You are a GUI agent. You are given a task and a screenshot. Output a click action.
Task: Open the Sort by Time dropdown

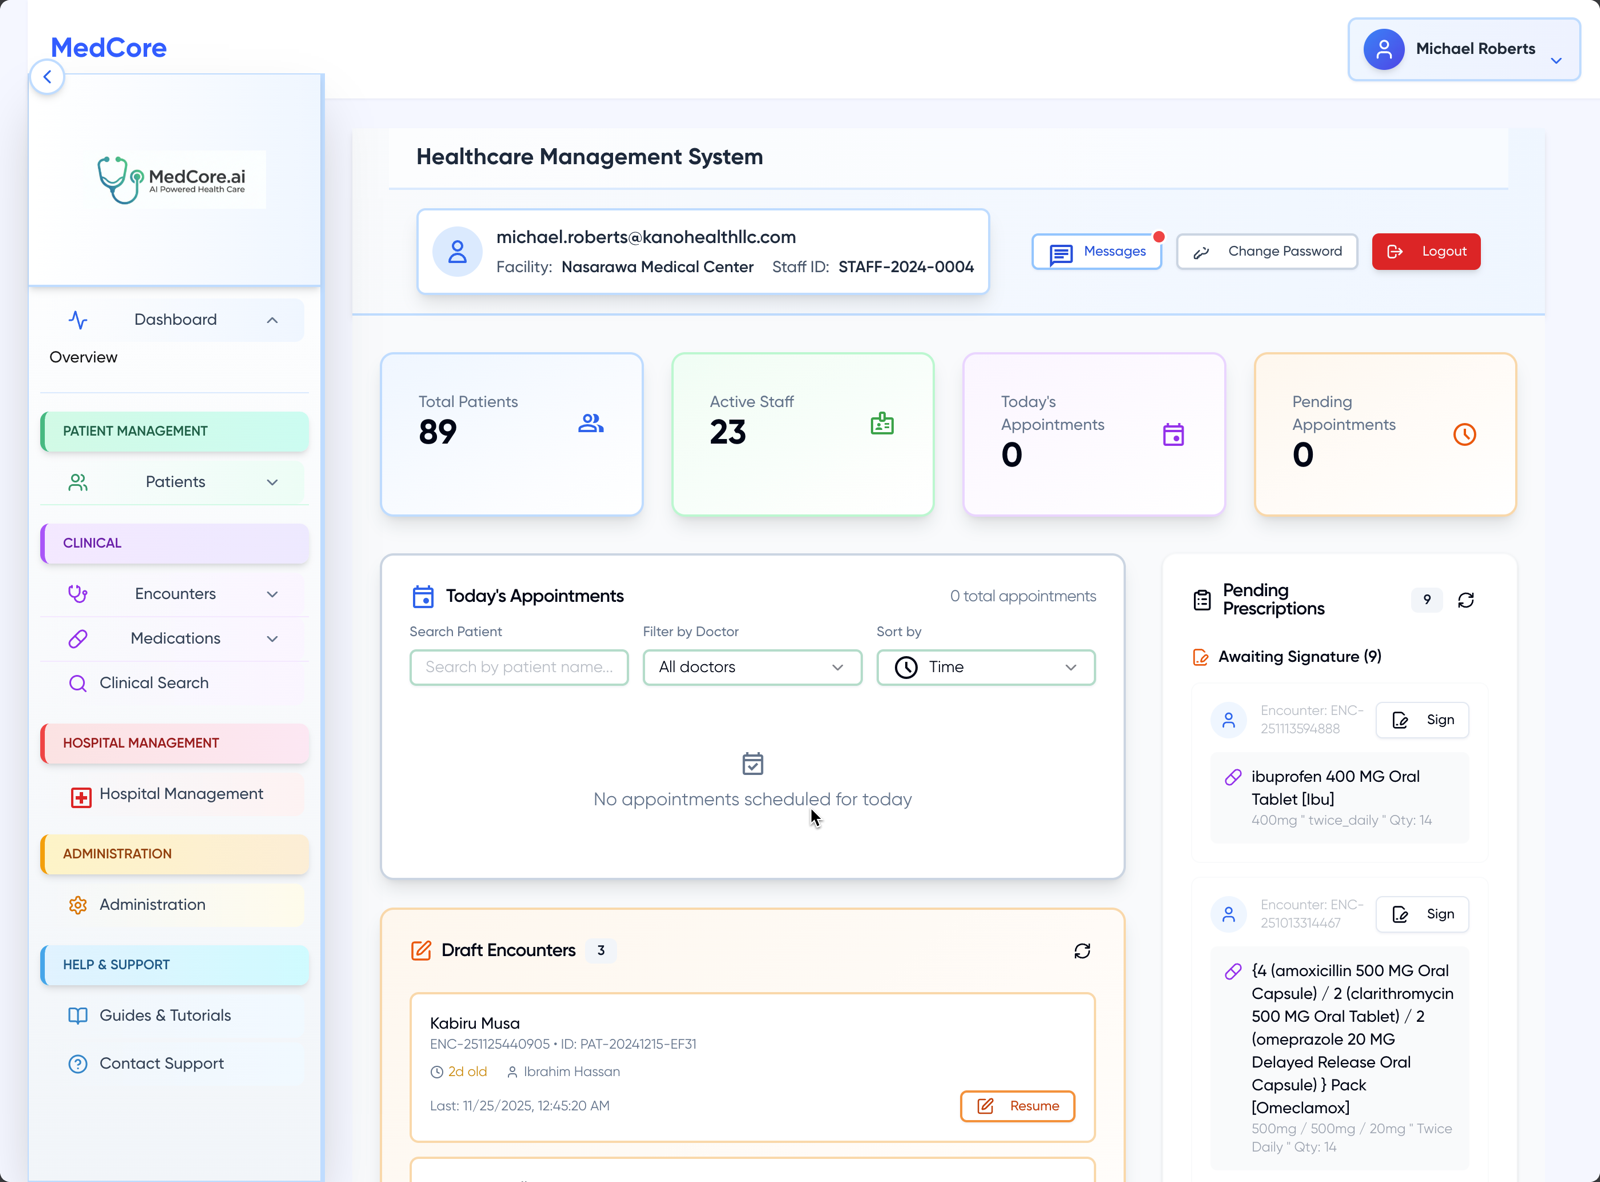point(985,667)
